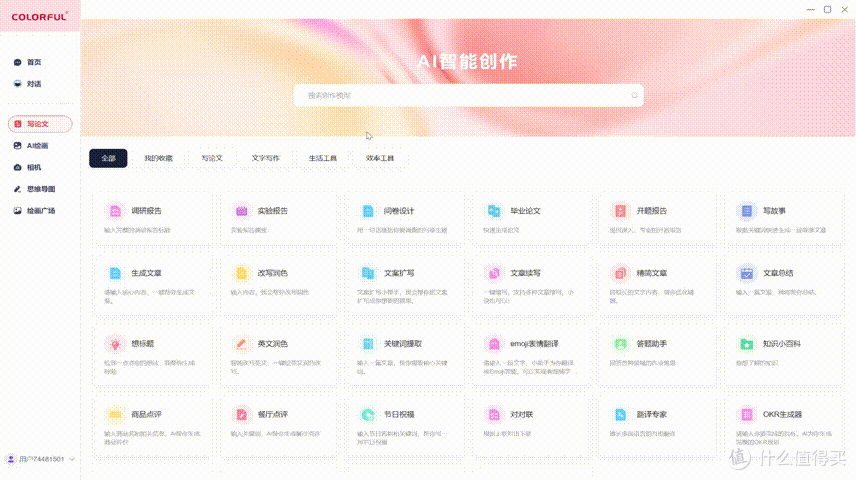Click the COLORFUL logo

point(40,17)
